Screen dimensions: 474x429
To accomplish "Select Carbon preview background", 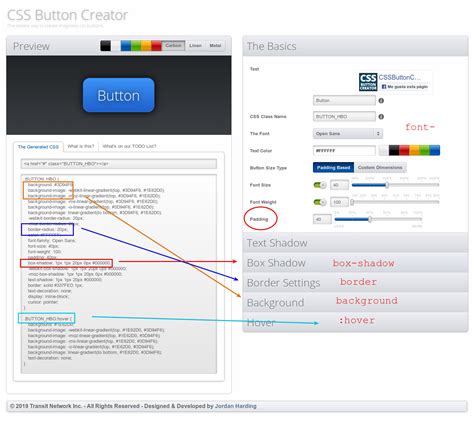I will (x=173, y=46).
